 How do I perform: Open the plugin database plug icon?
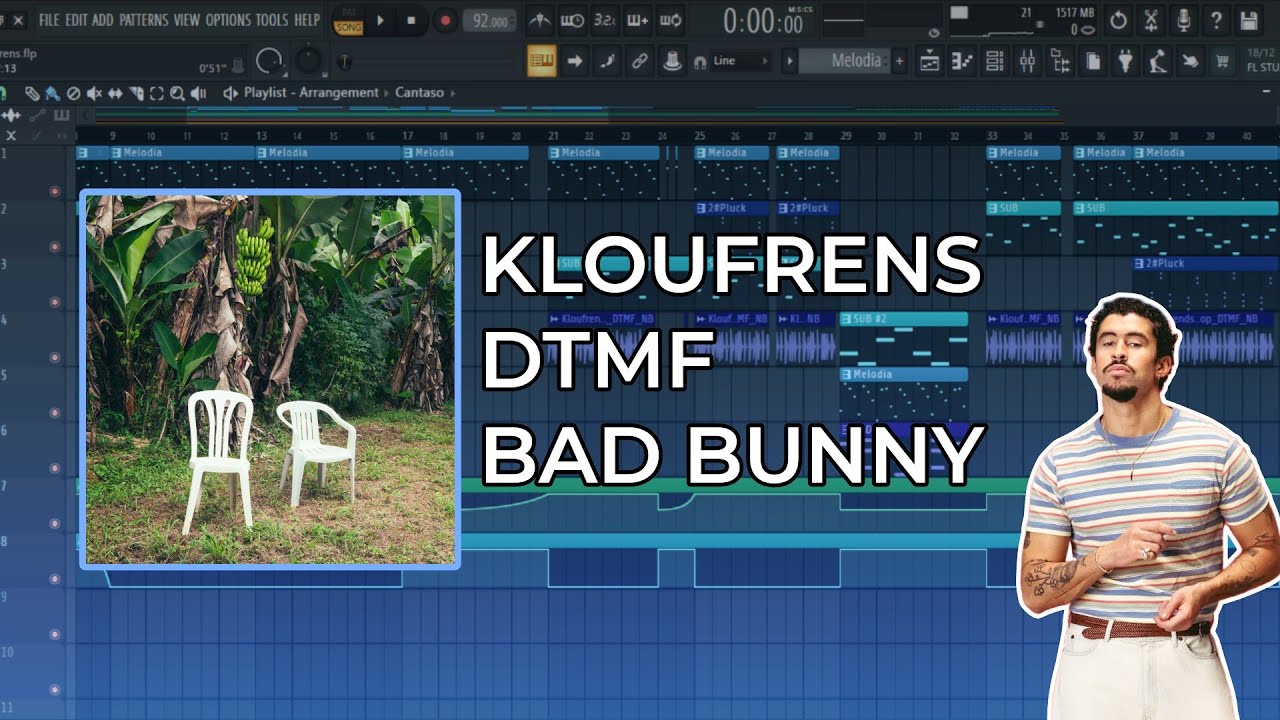coord(1125,61)
